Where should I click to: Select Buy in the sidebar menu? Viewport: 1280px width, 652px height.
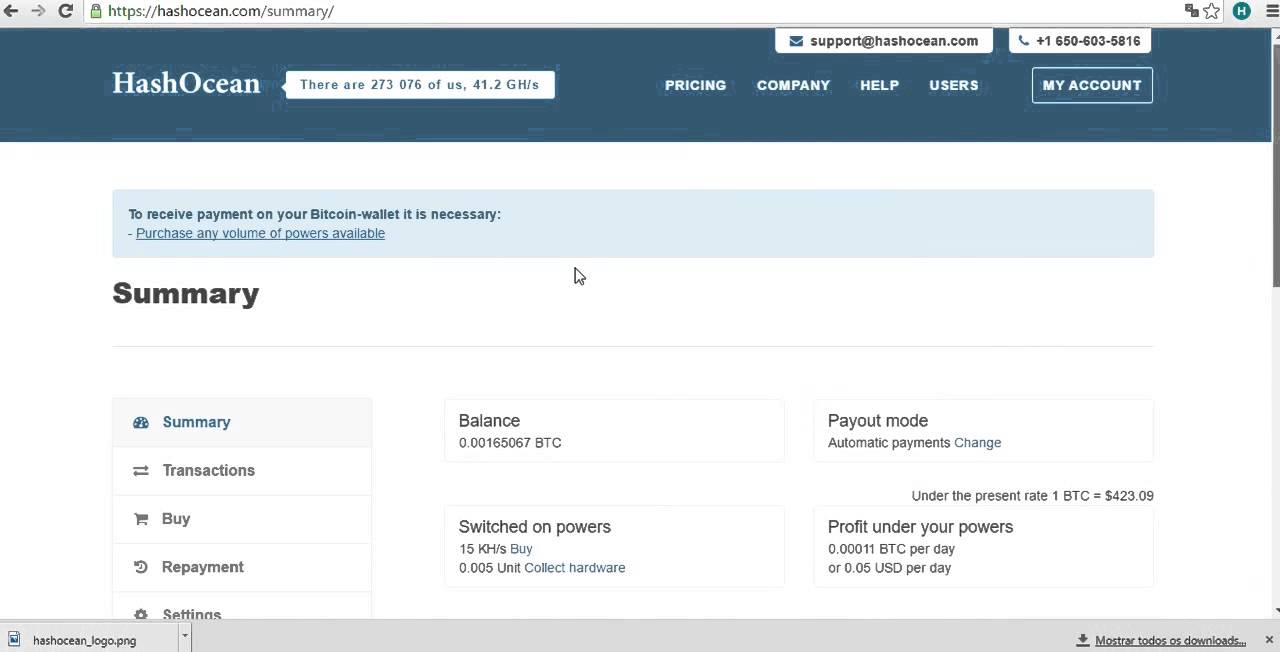coord(242,519)
